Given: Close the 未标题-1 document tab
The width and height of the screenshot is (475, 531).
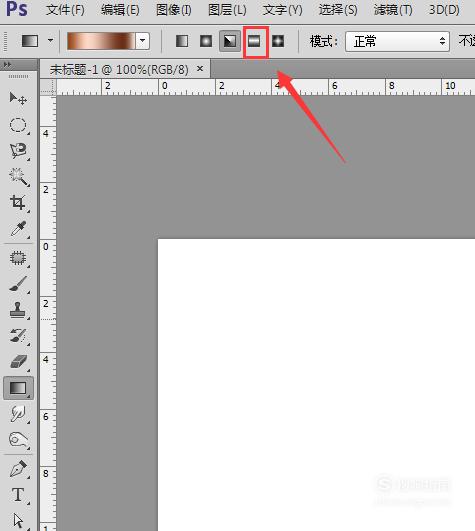Looking at the screenshot, I should point(200,69).
